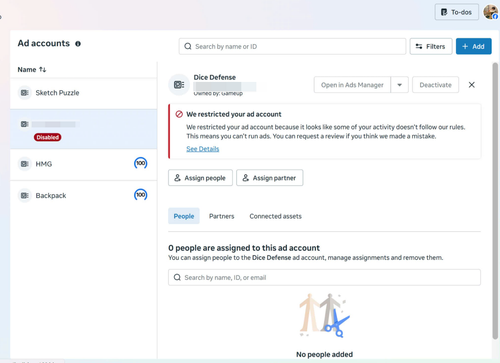The height and width of the screenshot is (363, 500).
Task: Click the Backpack account icon
Action: click(24, 195)
